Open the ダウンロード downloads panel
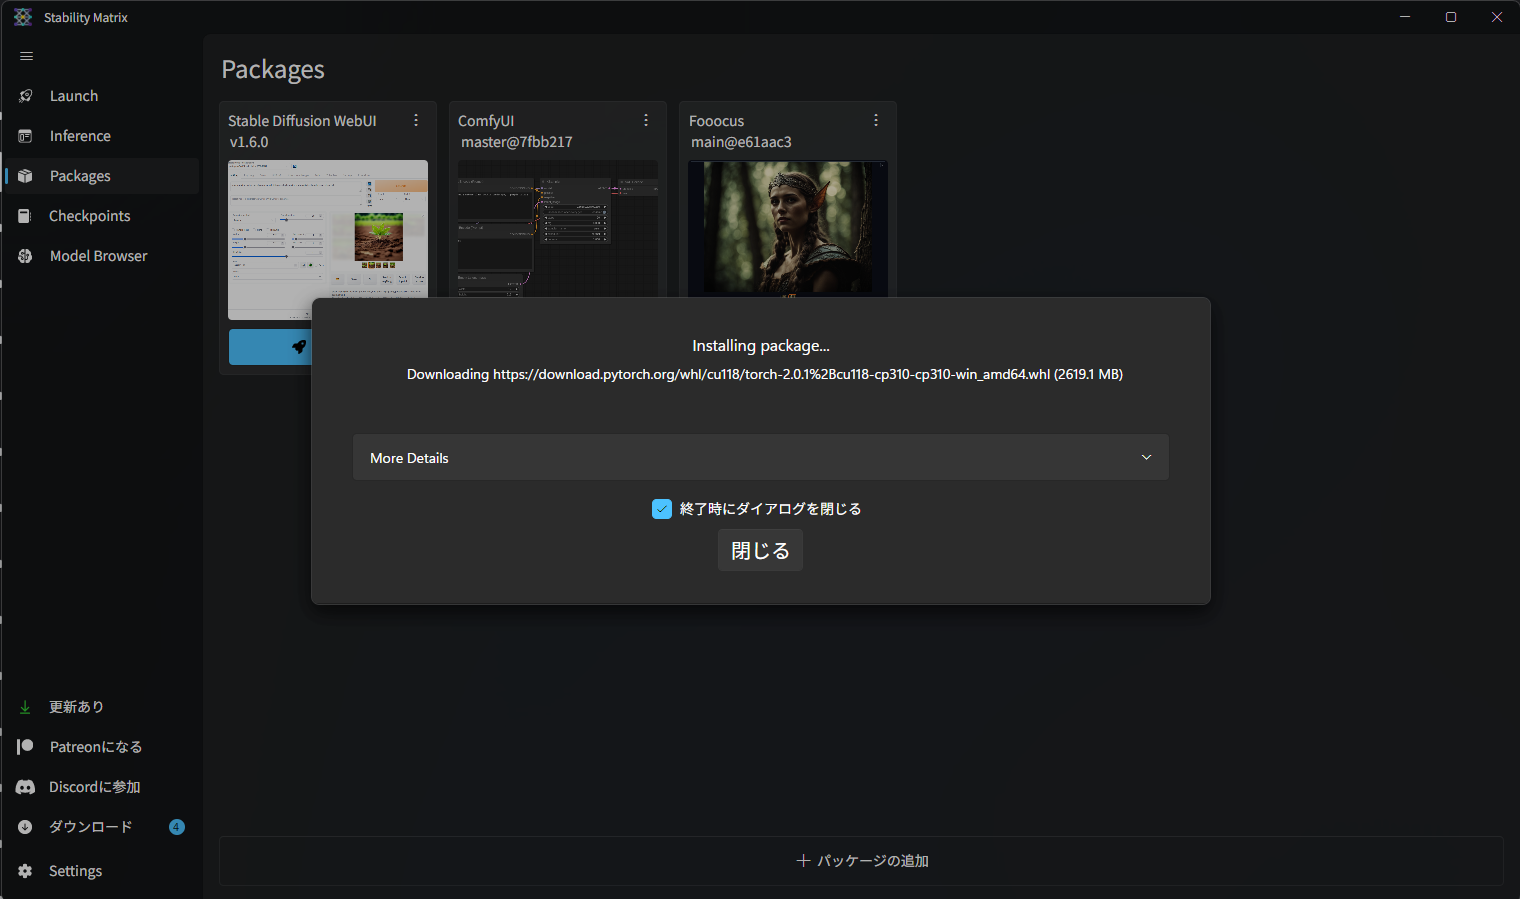 (101, 827)
